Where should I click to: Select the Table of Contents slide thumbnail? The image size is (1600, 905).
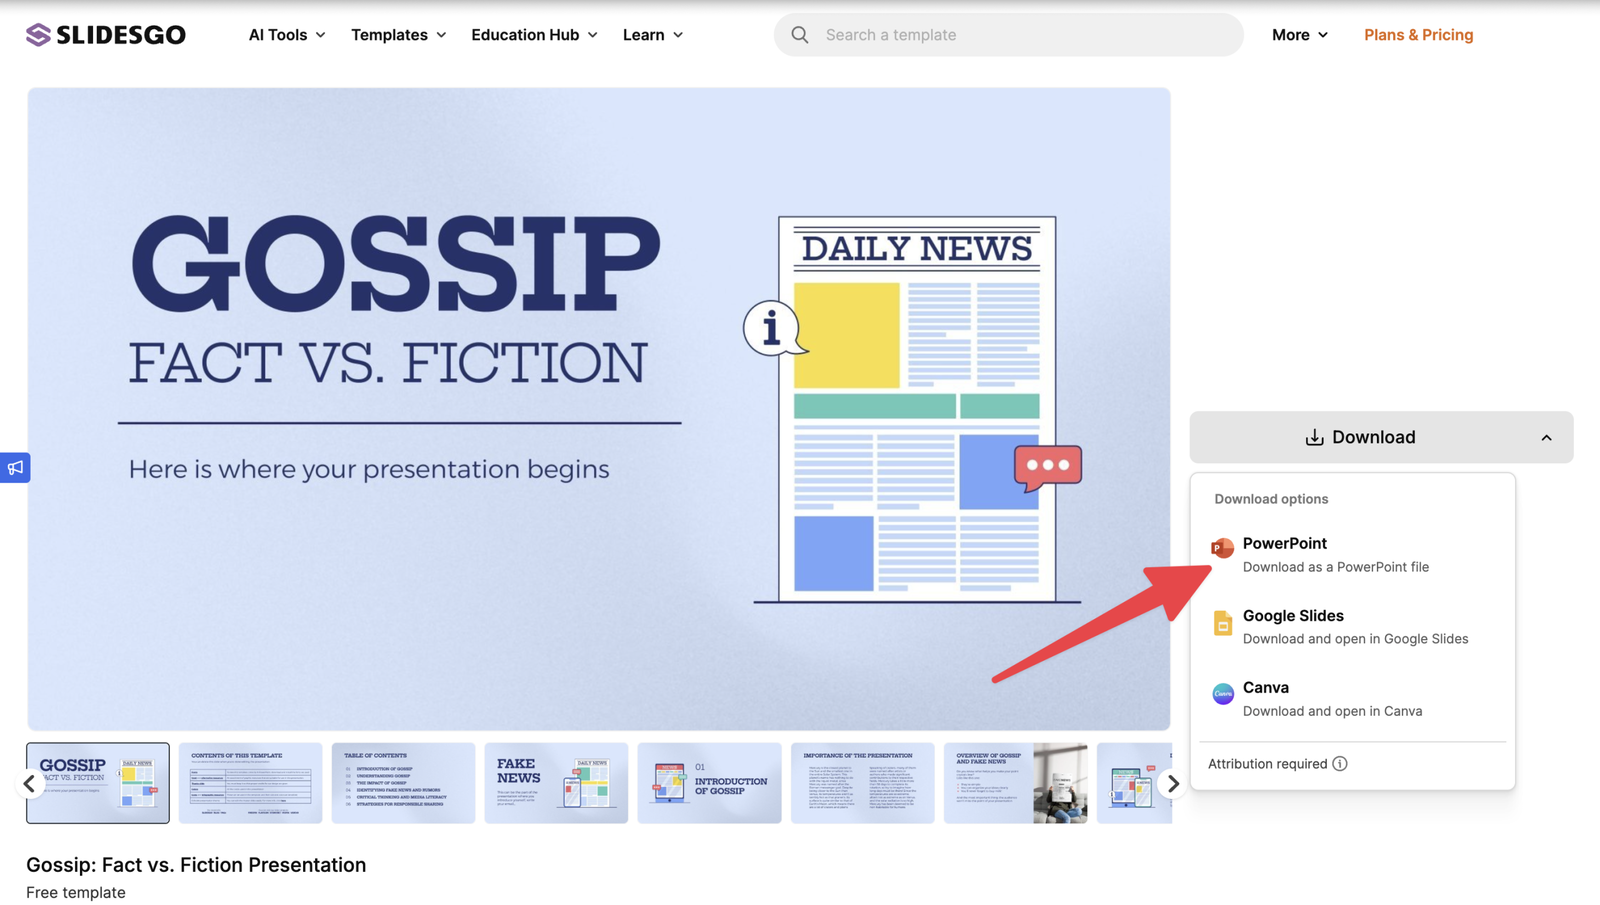point(403,783)
